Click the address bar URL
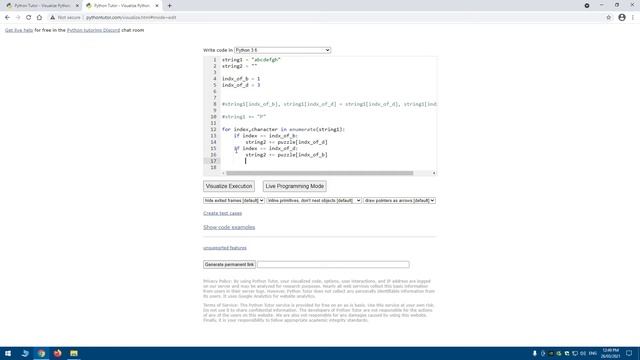 131,18
